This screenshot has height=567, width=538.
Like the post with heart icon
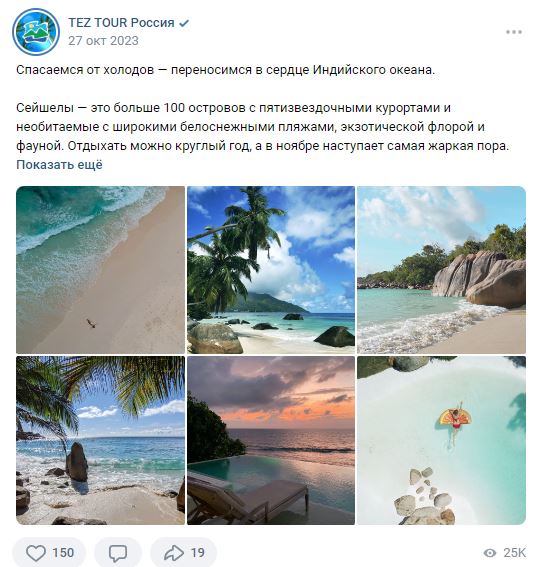[x=36, y=553]
